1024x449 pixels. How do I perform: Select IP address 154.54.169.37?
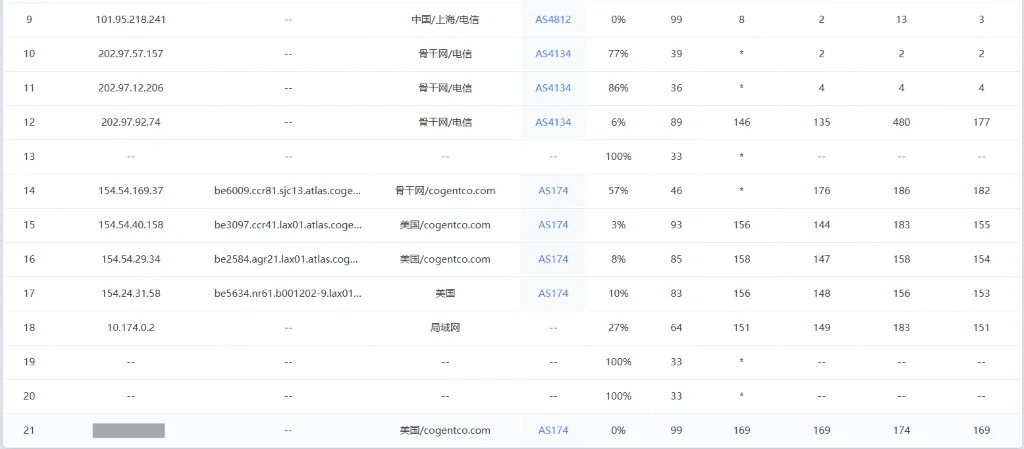pyautogui.click(x=131, y=191)
